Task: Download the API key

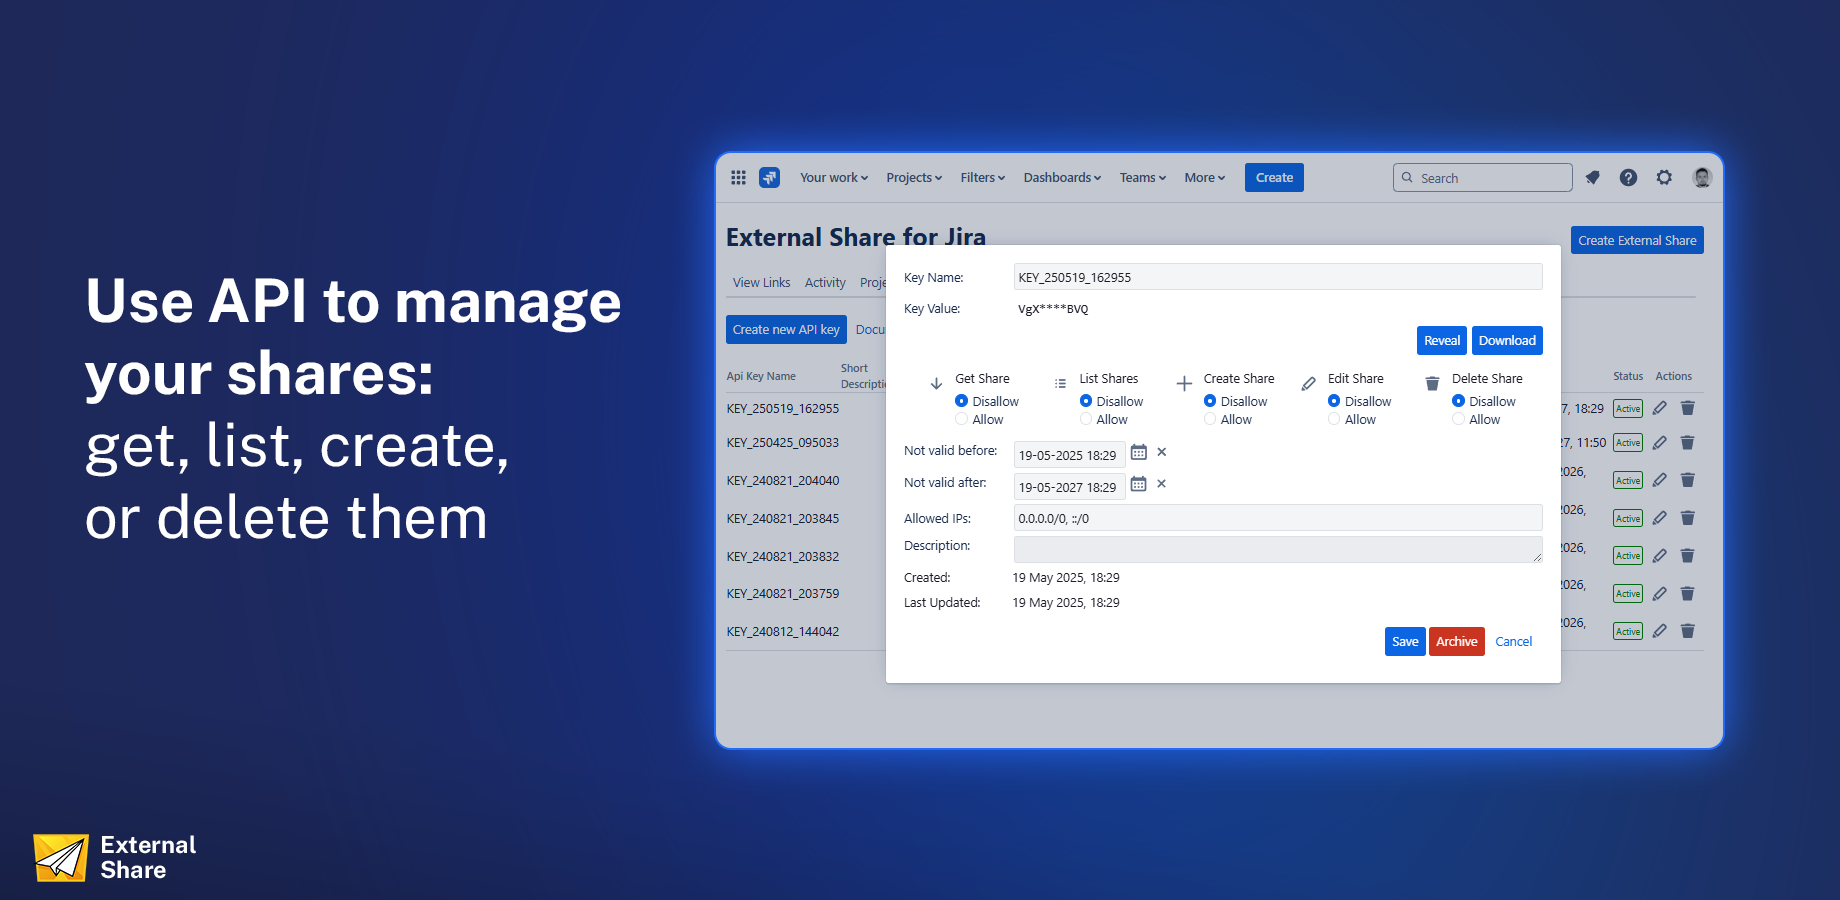Action: (x=1507, y=341)
